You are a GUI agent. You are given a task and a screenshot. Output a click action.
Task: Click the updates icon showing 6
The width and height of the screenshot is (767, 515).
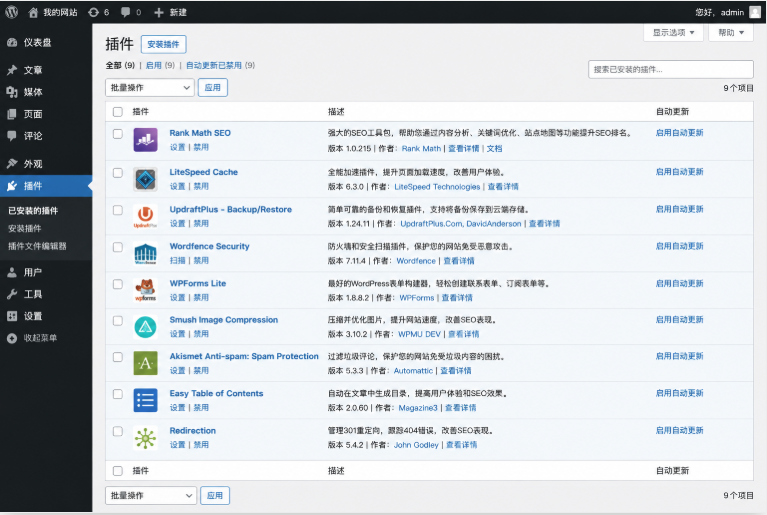point(93,13)
